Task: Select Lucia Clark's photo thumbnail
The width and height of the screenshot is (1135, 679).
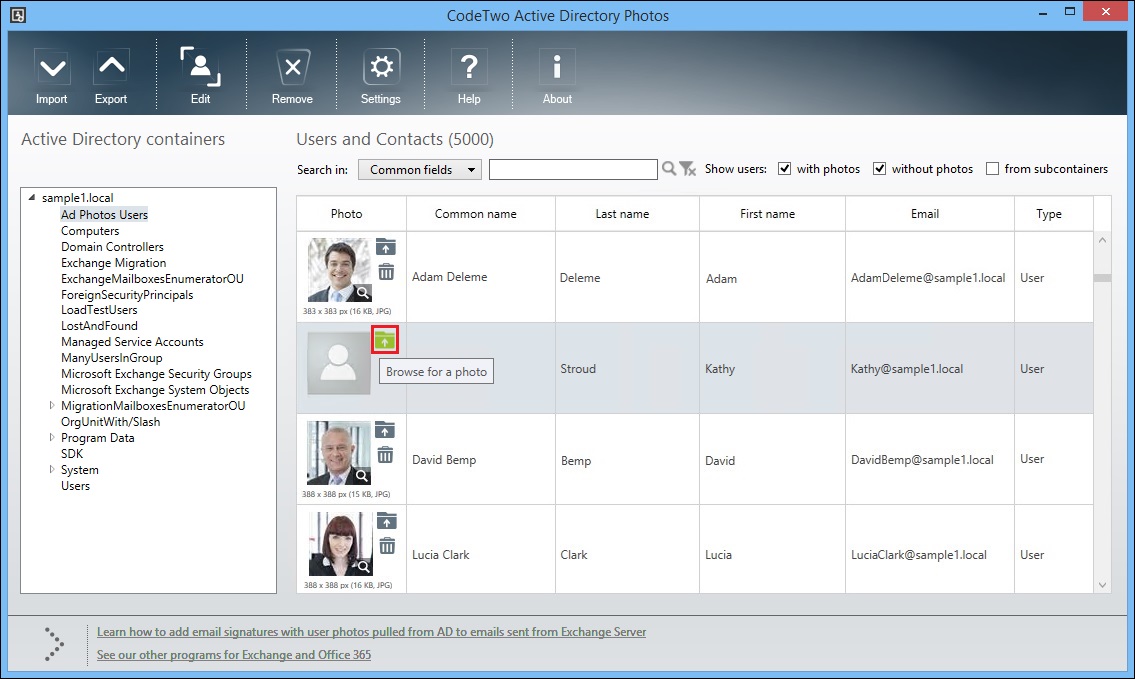Action: pos(340,544)
